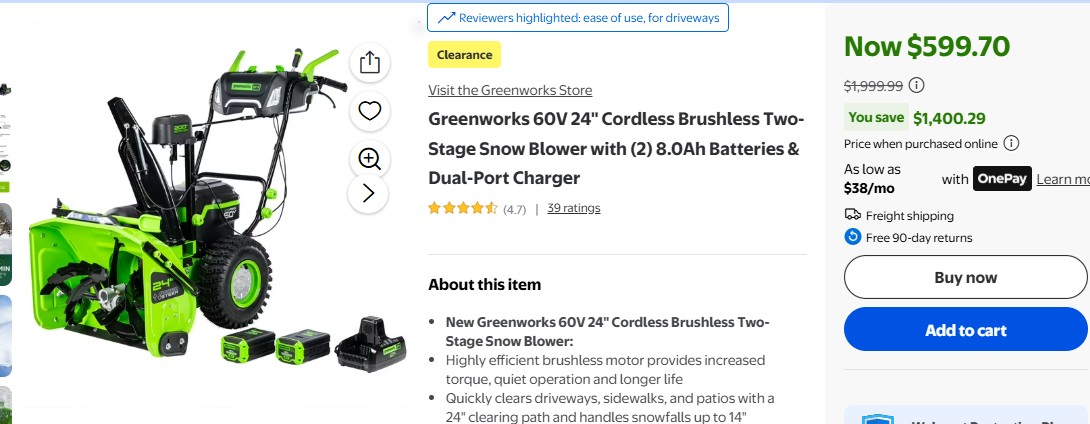The height and width of the screenshot is (424, 1090).
Task: Click the Add to cart button
Action: [965, 330]
